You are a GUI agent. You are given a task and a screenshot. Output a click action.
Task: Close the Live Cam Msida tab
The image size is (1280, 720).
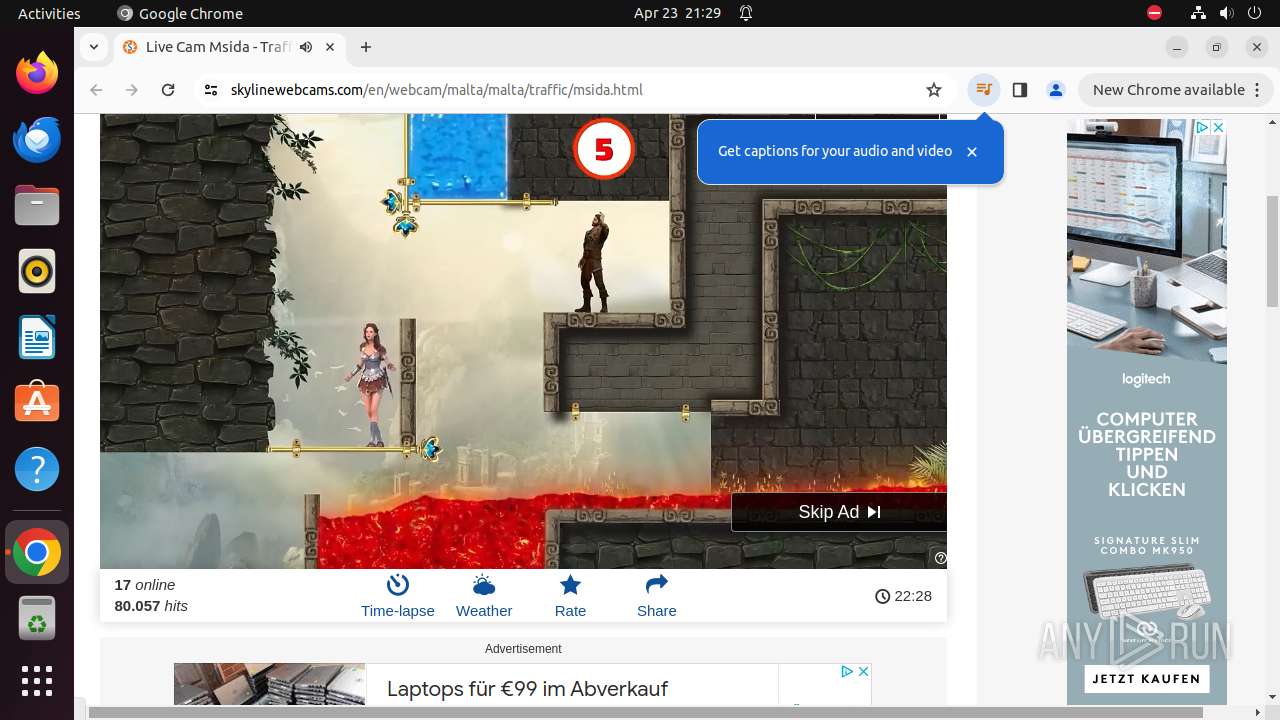330,47
